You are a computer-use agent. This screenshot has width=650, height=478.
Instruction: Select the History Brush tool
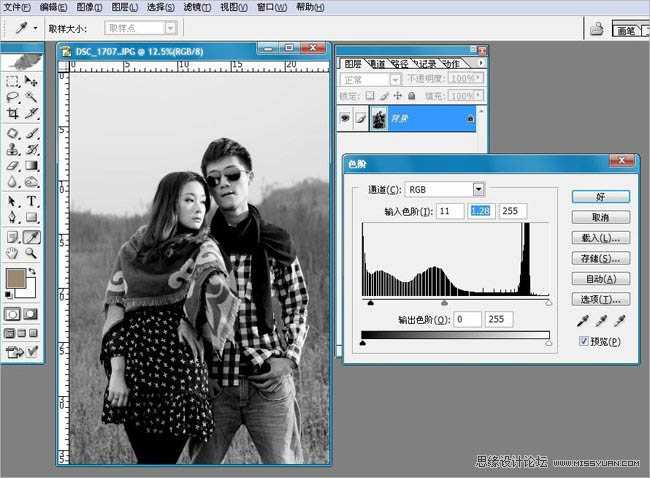click(31, 149)
